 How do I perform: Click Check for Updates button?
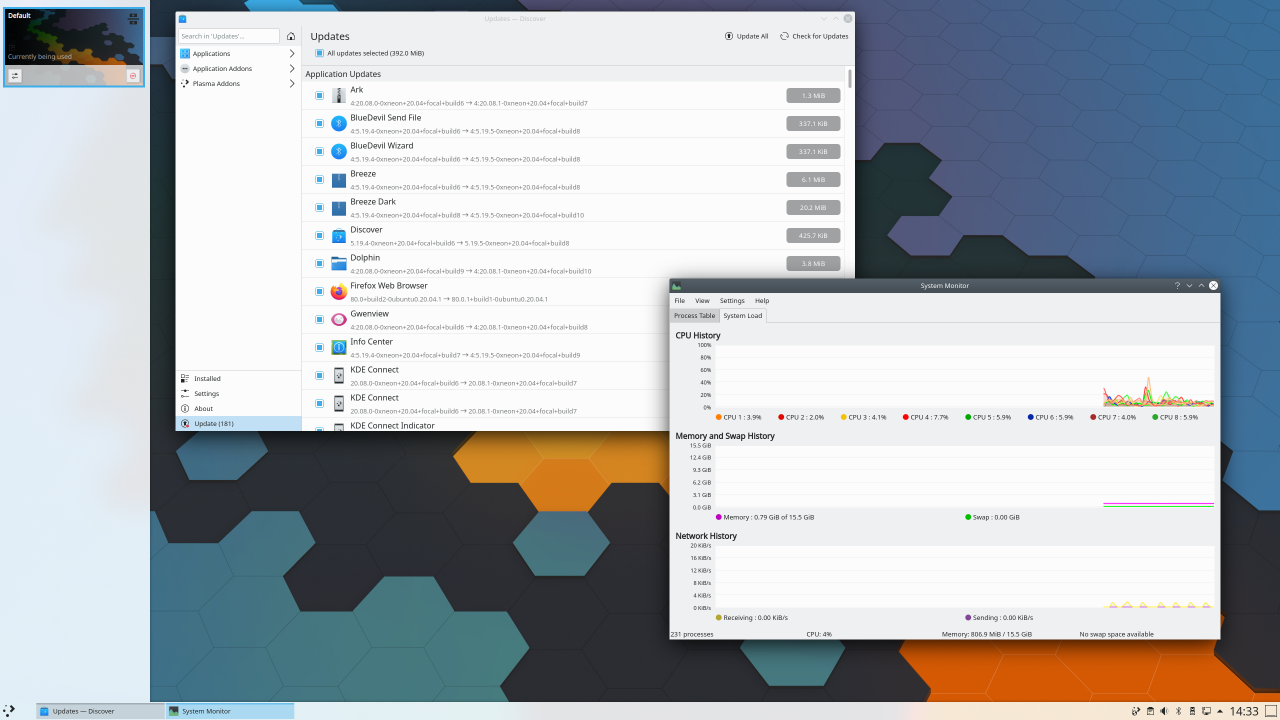[x=814, y=36]
